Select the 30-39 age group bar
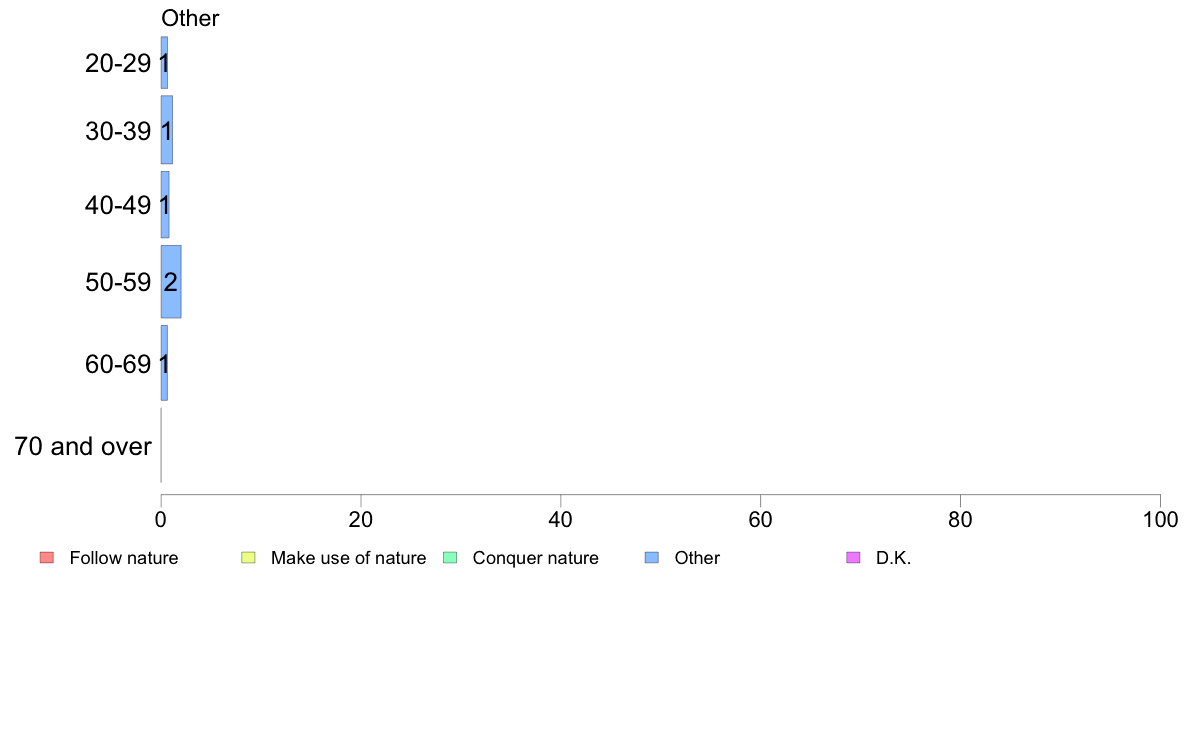The height and width of the screenshot is (736, 1188). pyautogui.click(x=167, y=130)
